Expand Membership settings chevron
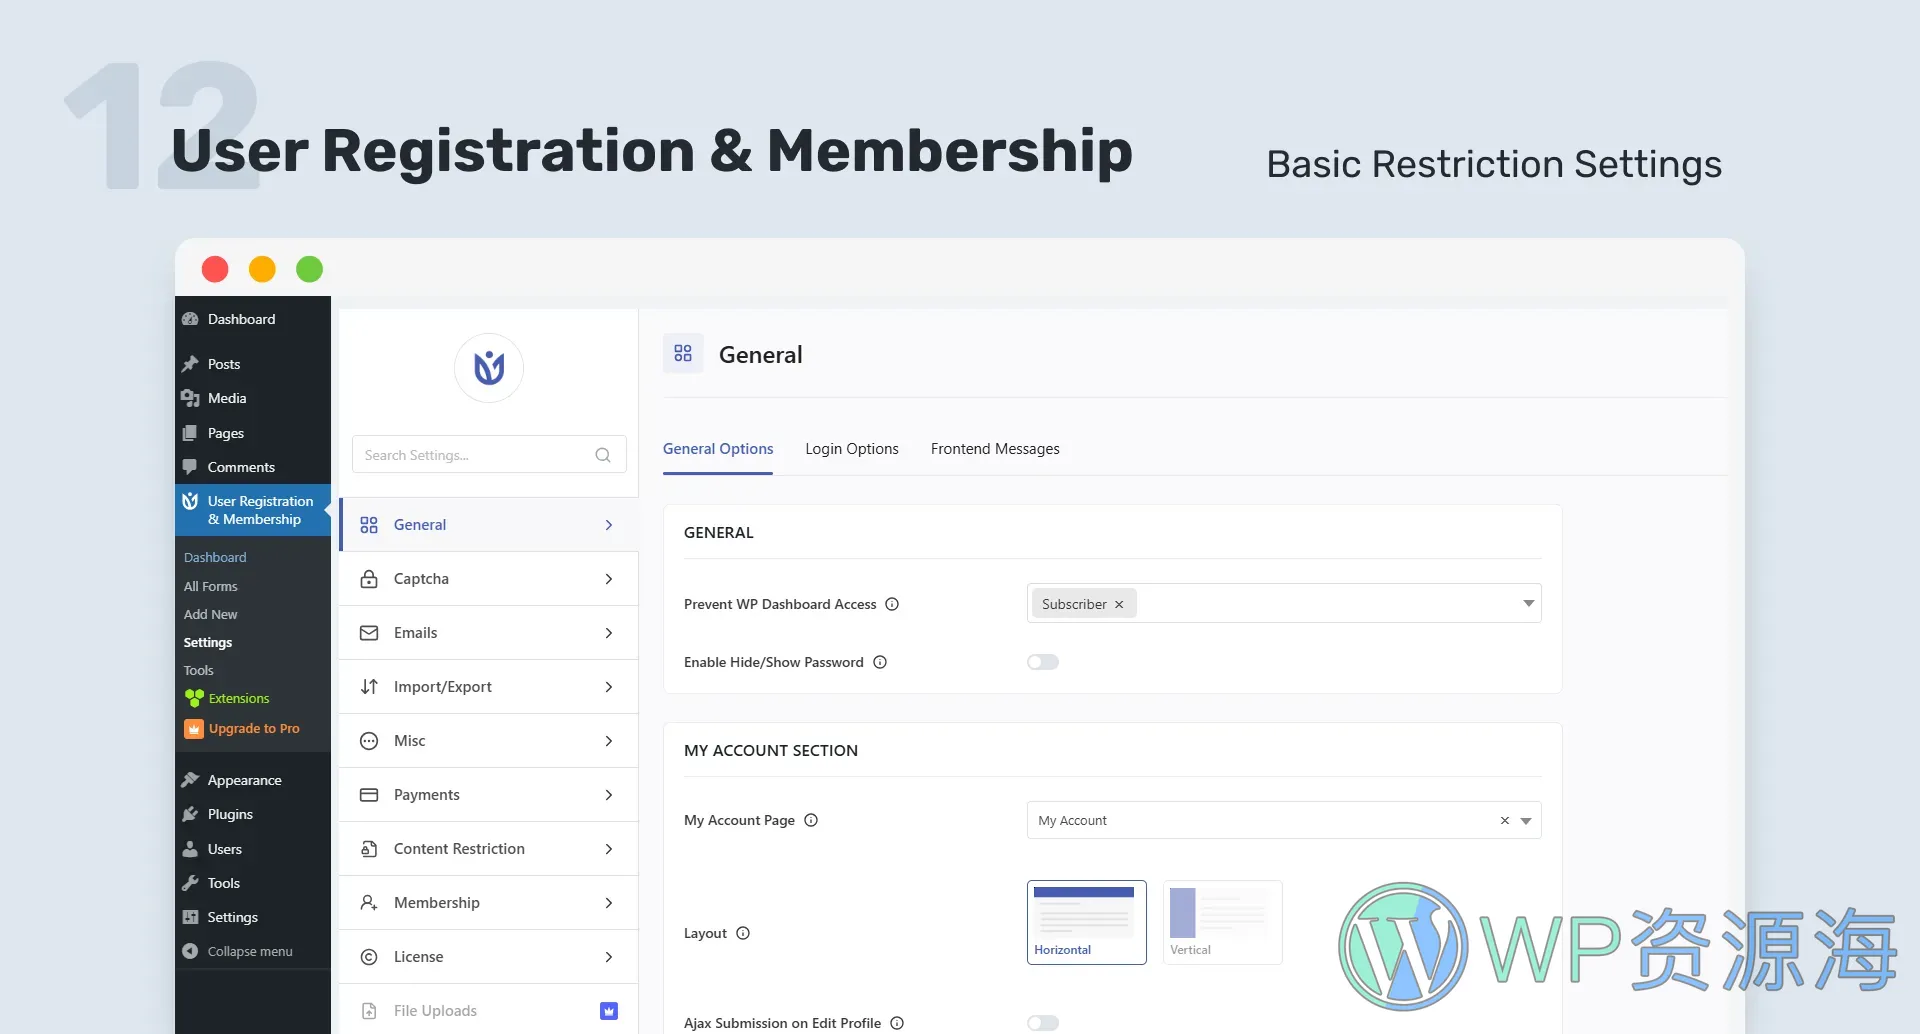 tap(609, 903)
